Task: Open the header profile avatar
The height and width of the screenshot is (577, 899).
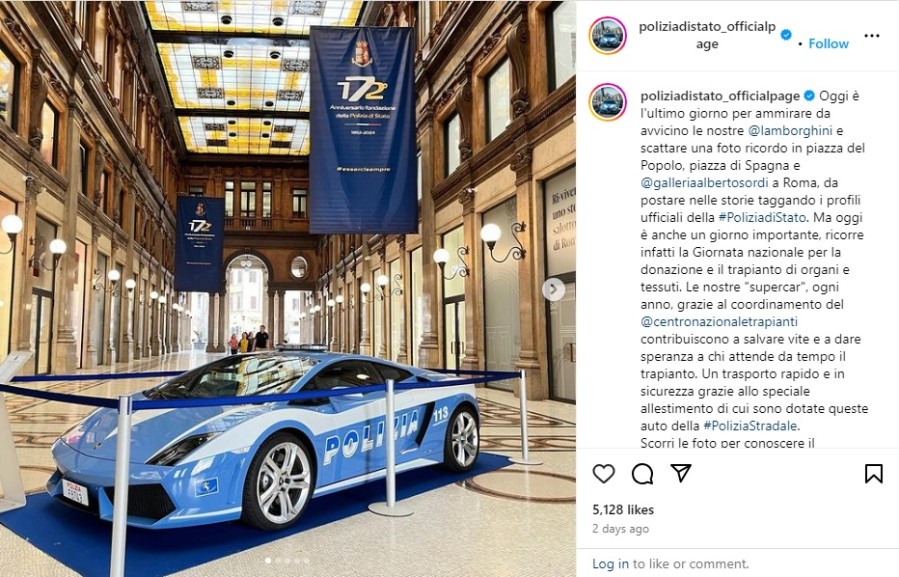Action: pos(608,36)
